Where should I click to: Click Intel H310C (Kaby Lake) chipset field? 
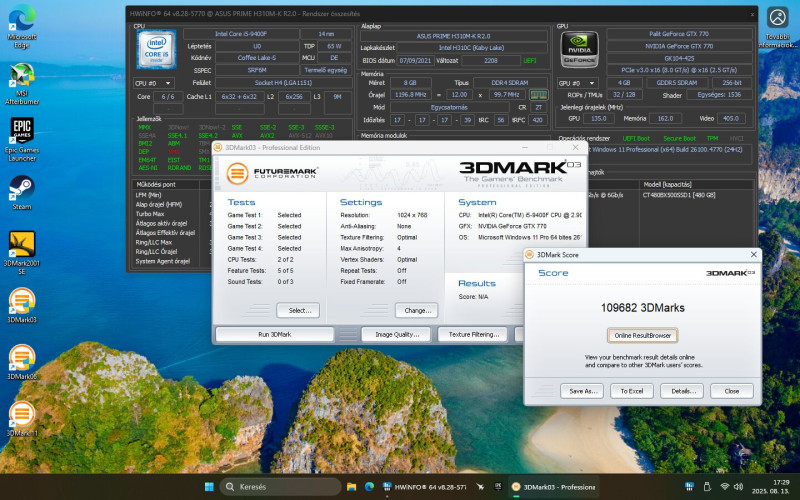click(x=472, y=47)
